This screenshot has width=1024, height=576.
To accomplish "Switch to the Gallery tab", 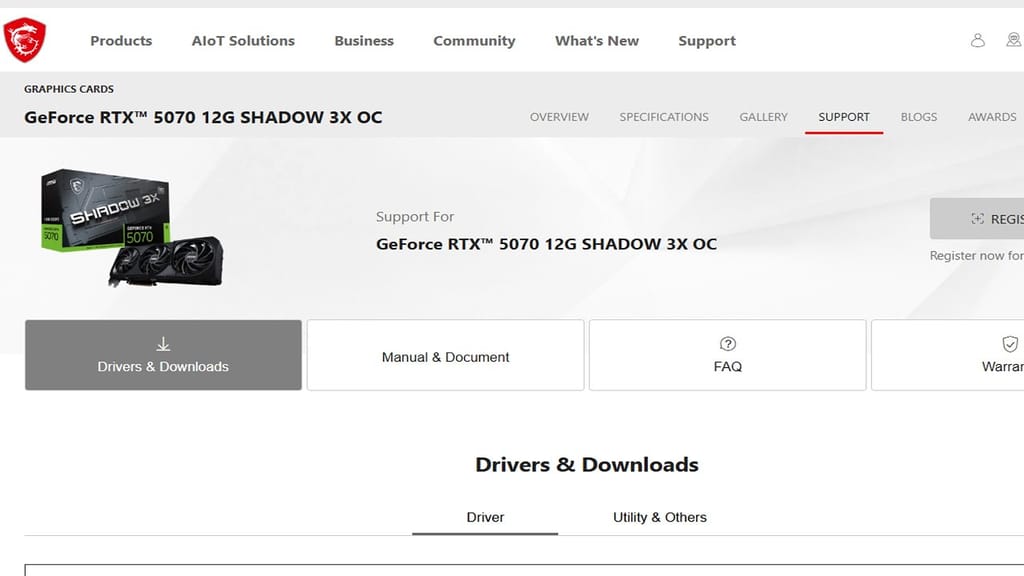I will (763, 117).
